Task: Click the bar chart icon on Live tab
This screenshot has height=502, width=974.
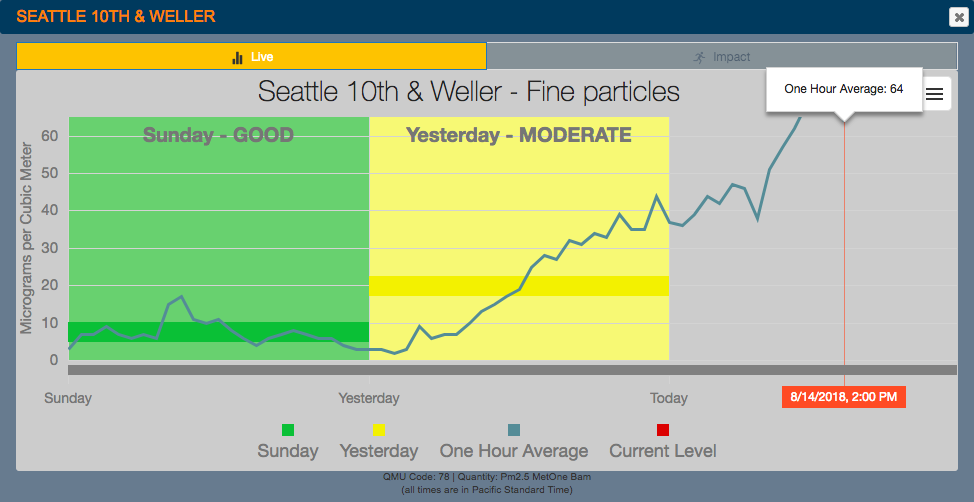Action: (x=237, y=58)
